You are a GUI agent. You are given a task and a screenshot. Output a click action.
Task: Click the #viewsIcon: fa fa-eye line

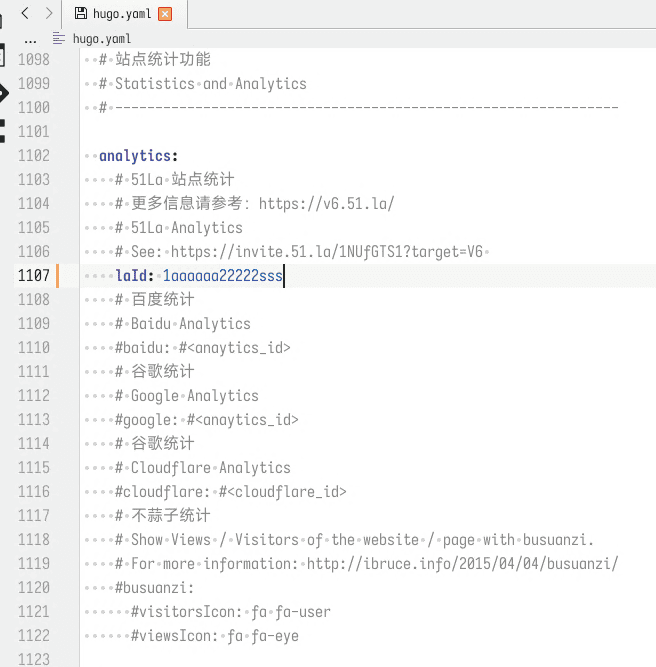214,636
